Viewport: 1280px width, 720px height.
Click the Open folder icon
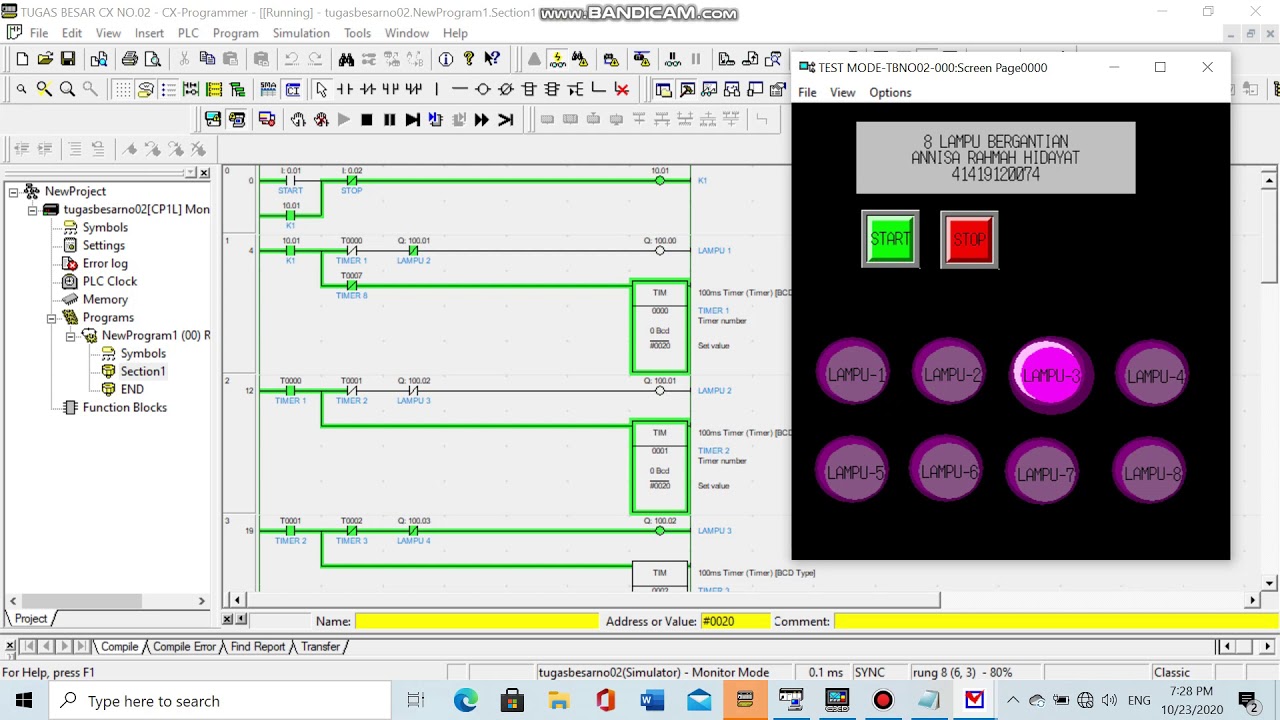pyautogui.click(x=45, y=59)
